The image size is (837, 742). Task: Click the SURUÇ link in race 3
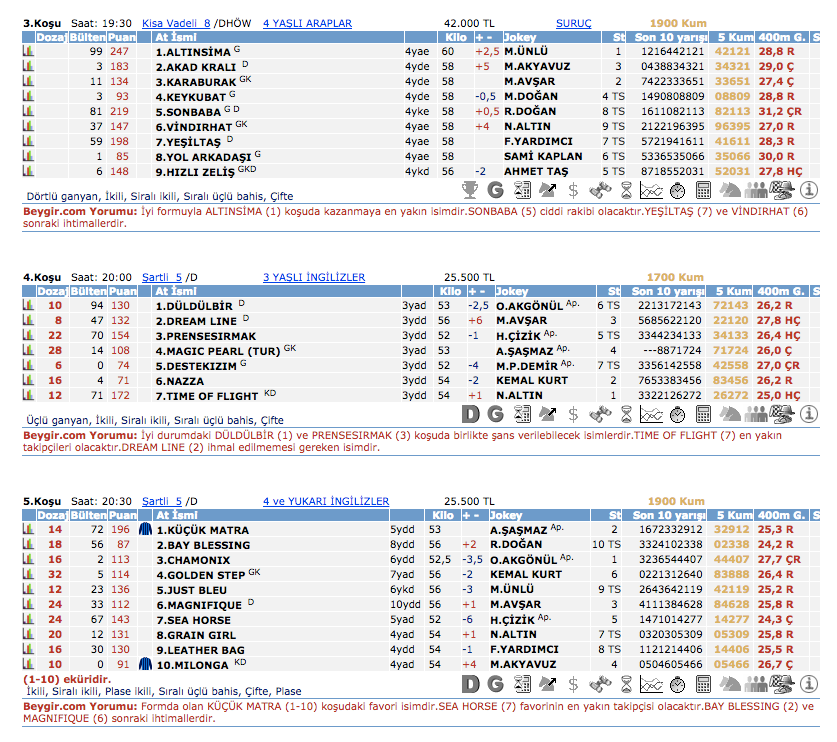pyautogui.click(x=573, y=23)
